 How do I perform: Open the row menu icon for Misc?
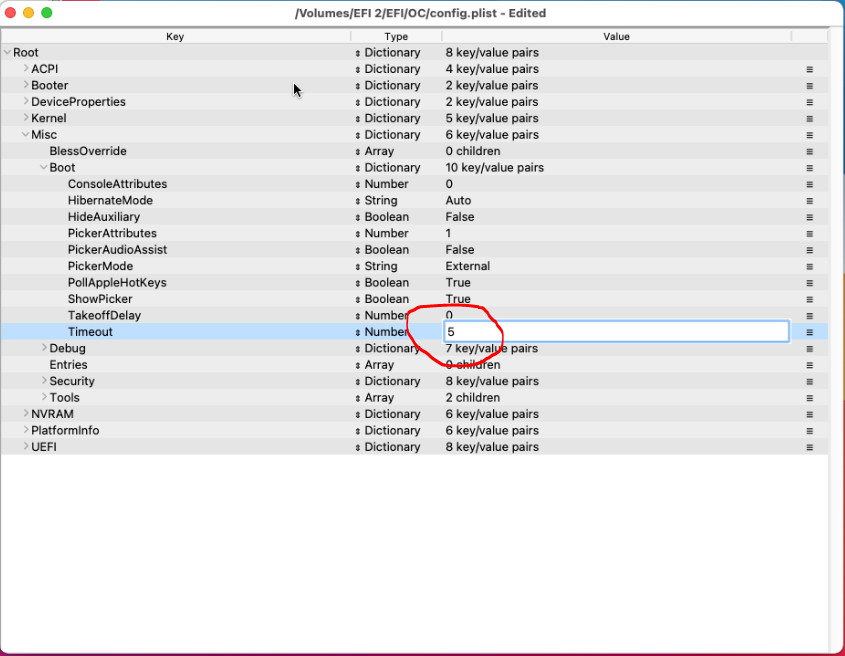(809, 135)
